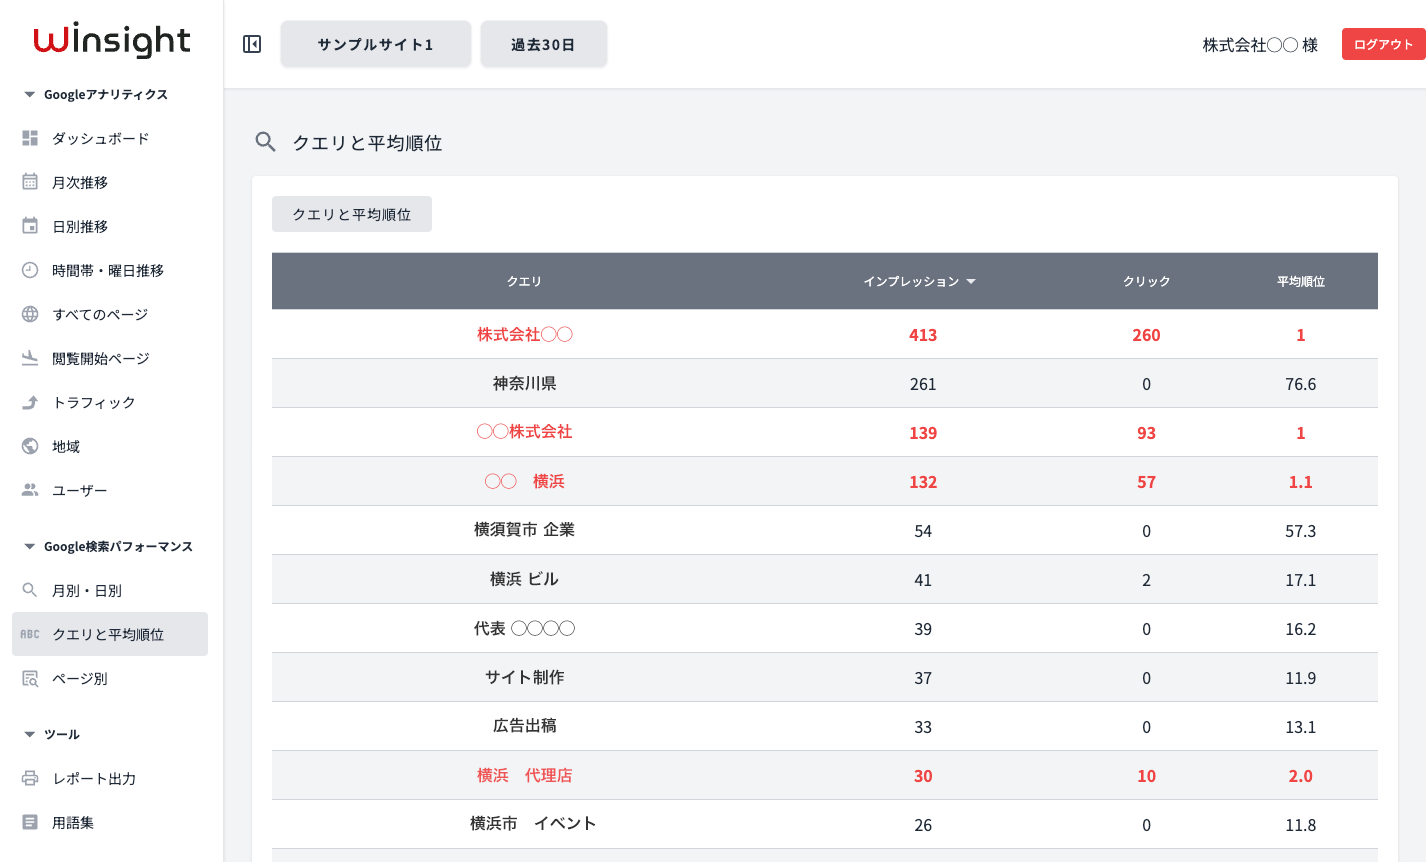Viewport: 1426px width, 862px height.
Task: Collapse the Google検索パフォーマンス section
Action: pos(29,547)
